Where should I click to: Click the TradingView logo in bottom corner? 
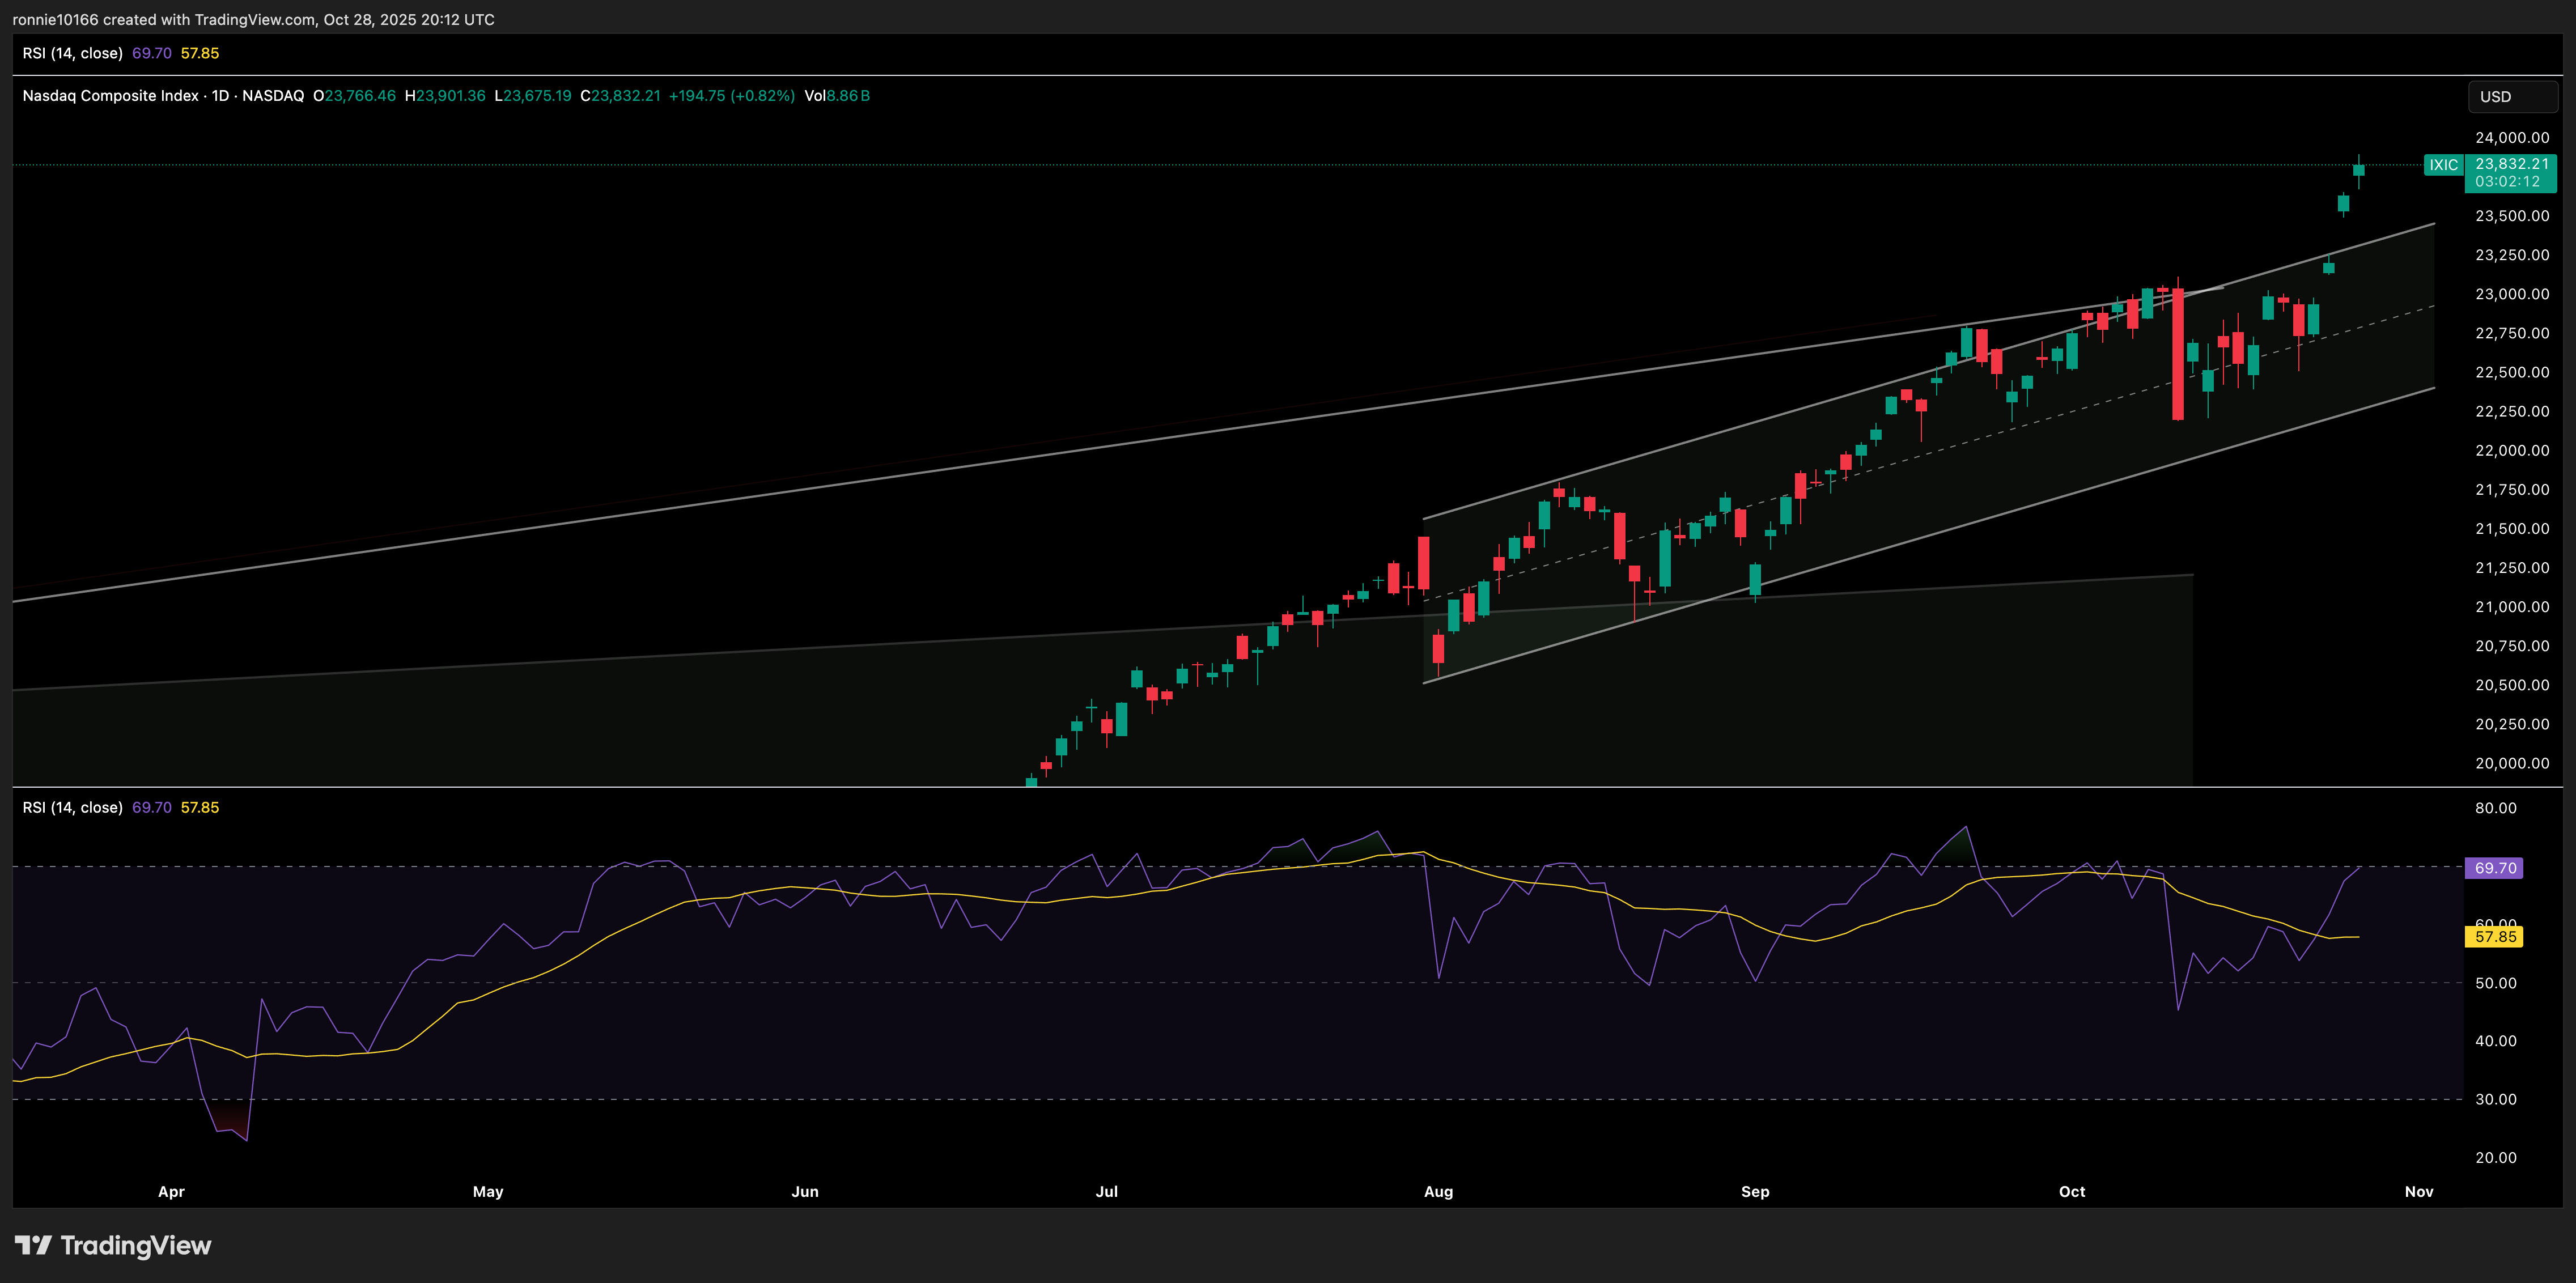tap(112, 1245)
